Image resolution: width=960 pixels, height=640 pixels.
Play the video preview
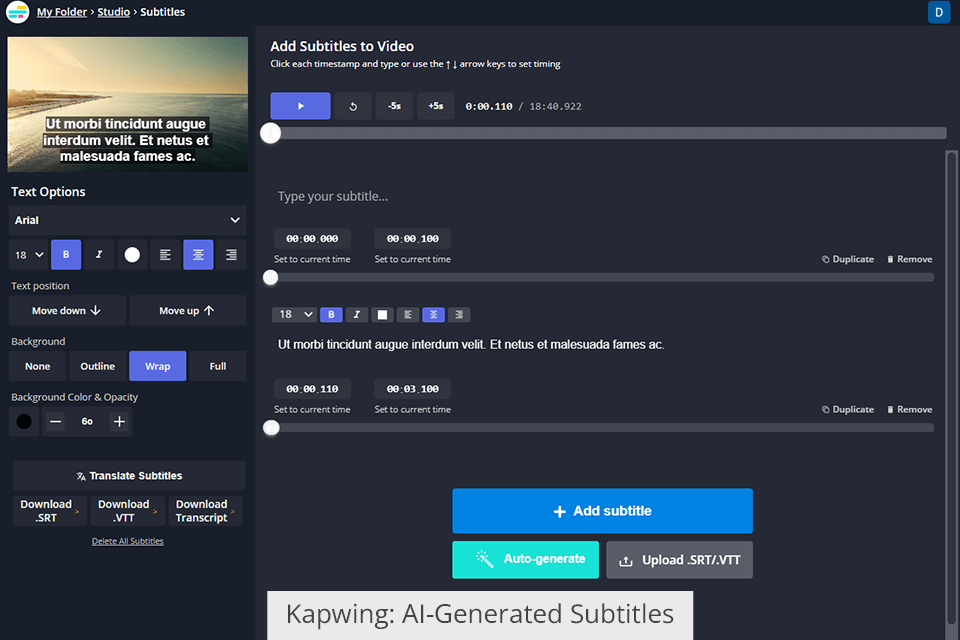(x=300, y=106)
